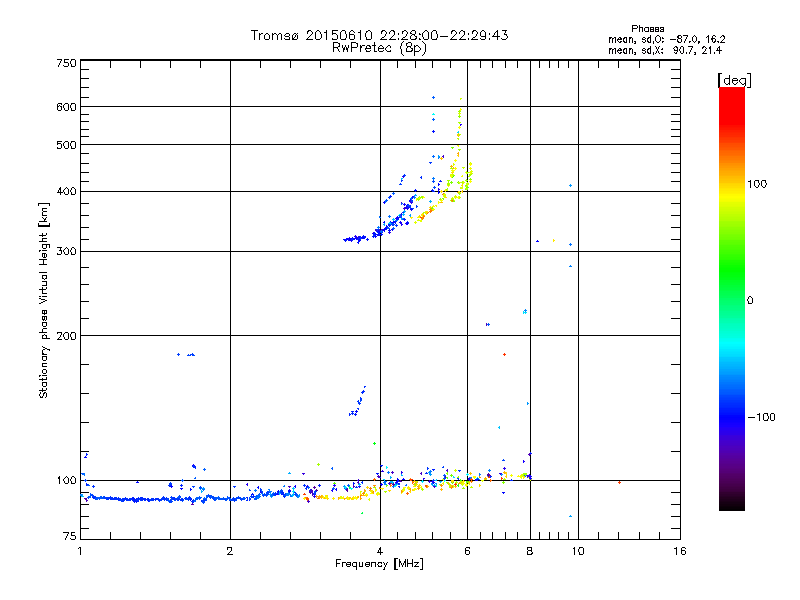Click the y-axis tick label '750'
This screenshot has height=600, width=800.
coord(66,63)
